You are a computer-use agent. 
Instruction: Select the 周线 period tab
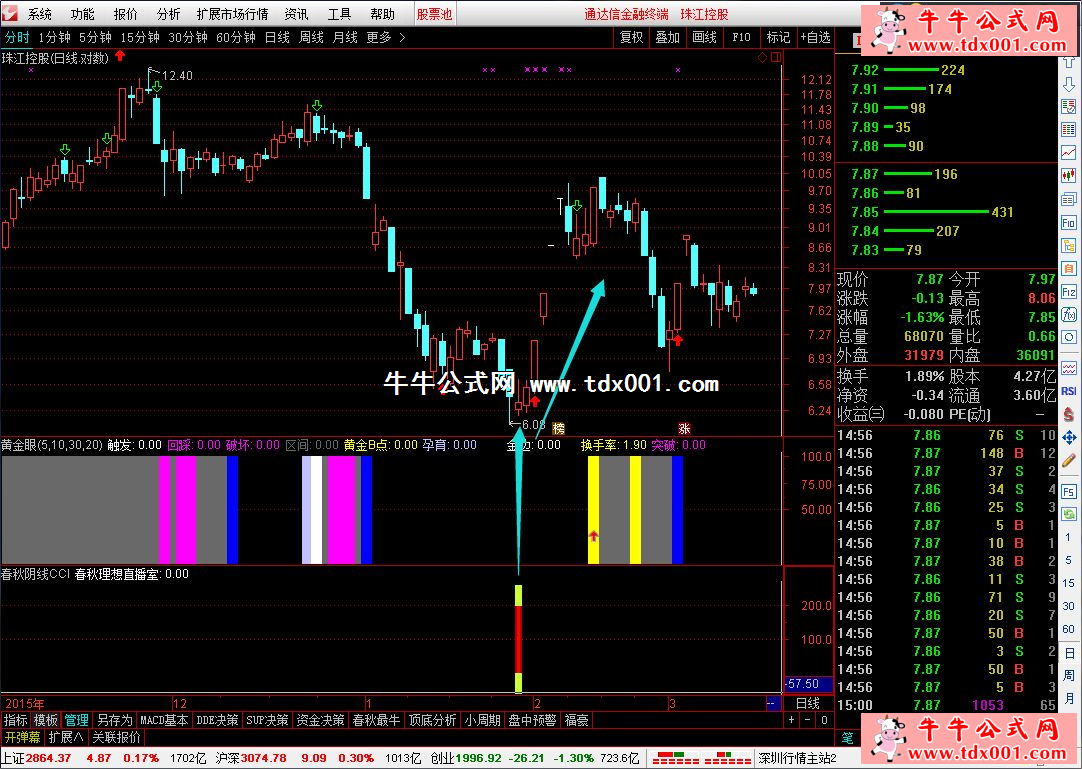pyautogui.click(x=311, y=37)
